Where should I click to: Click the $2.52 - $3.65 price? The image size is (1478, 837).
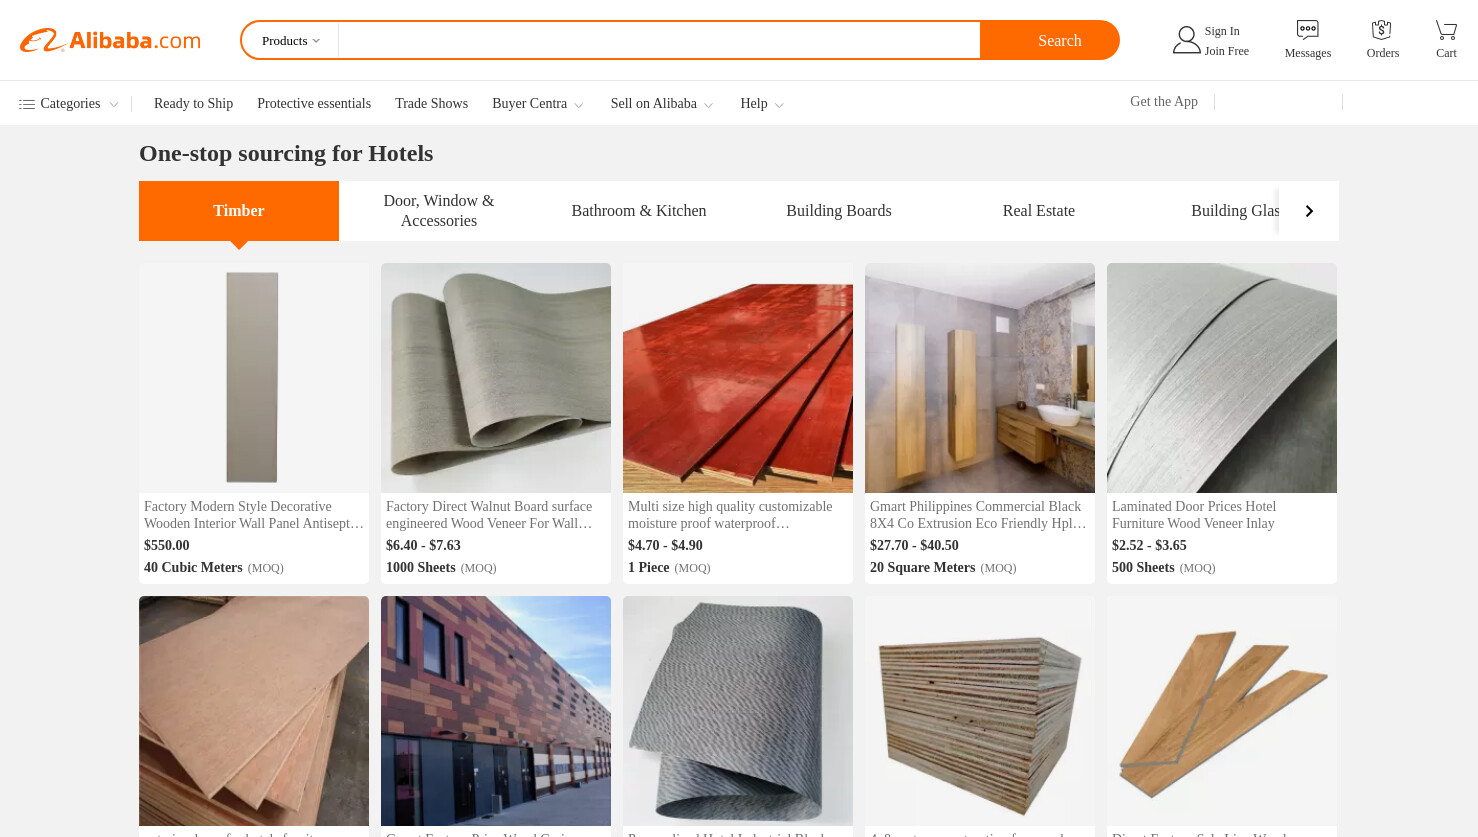[x=1149, y=546]
